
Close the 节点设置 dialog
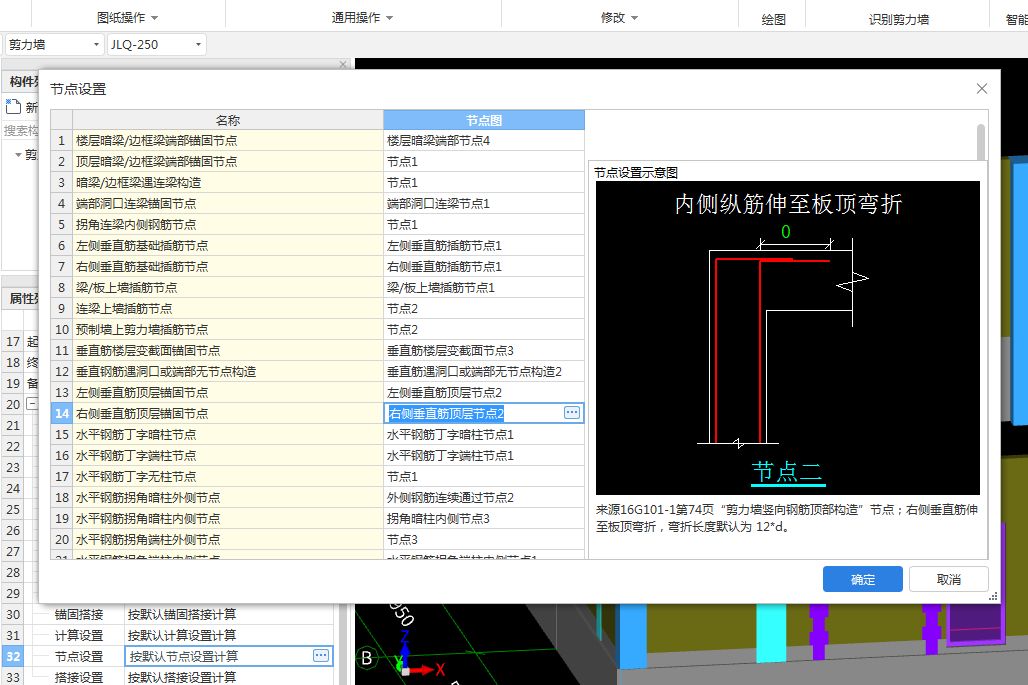(981, 88)
